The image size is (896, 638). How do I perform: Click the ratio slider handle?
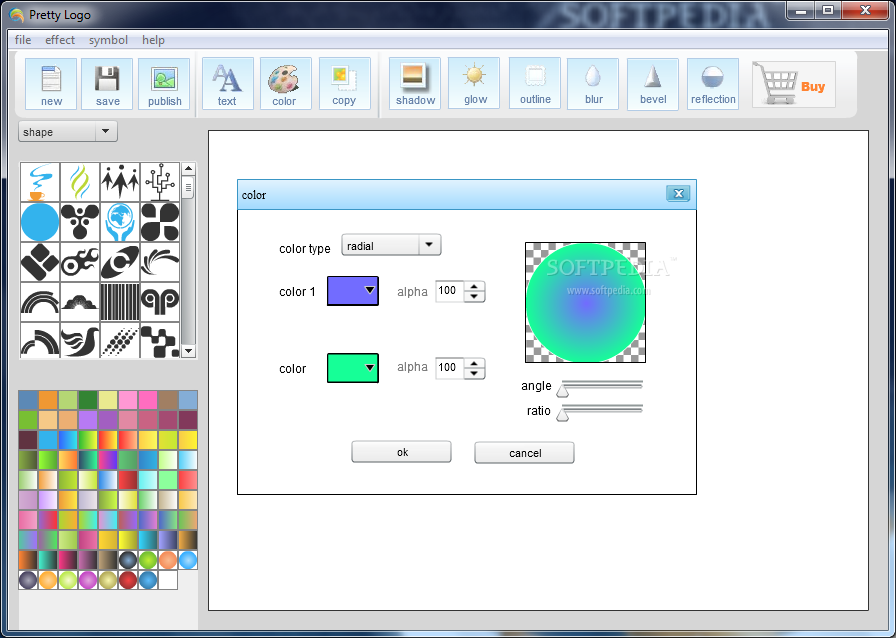563,414
